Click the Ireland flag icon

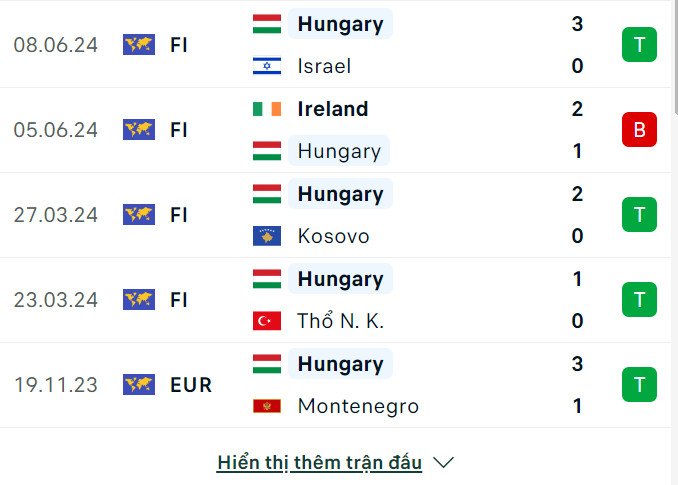pyautogui.click(x=267, y=109)
